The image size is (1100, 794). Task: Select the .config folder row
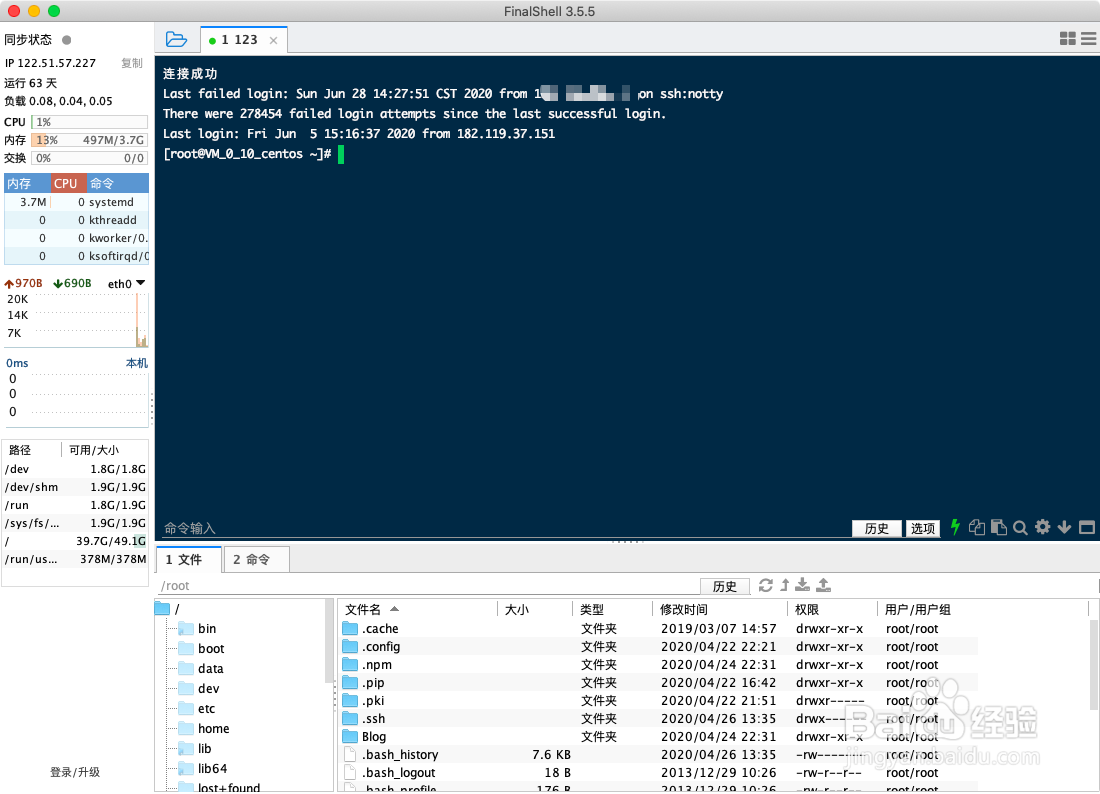tap(659, 647)
